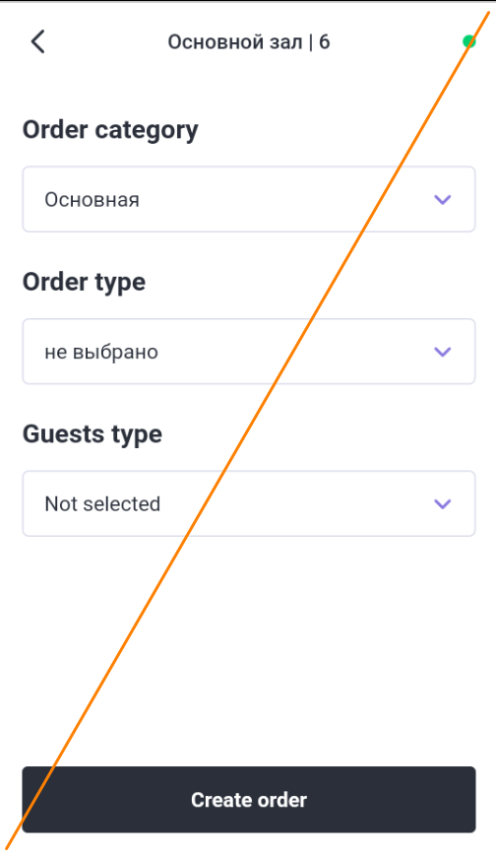The image size is (496, 854).
Task: Open the Order category dropdown
Action: (249, 199)
